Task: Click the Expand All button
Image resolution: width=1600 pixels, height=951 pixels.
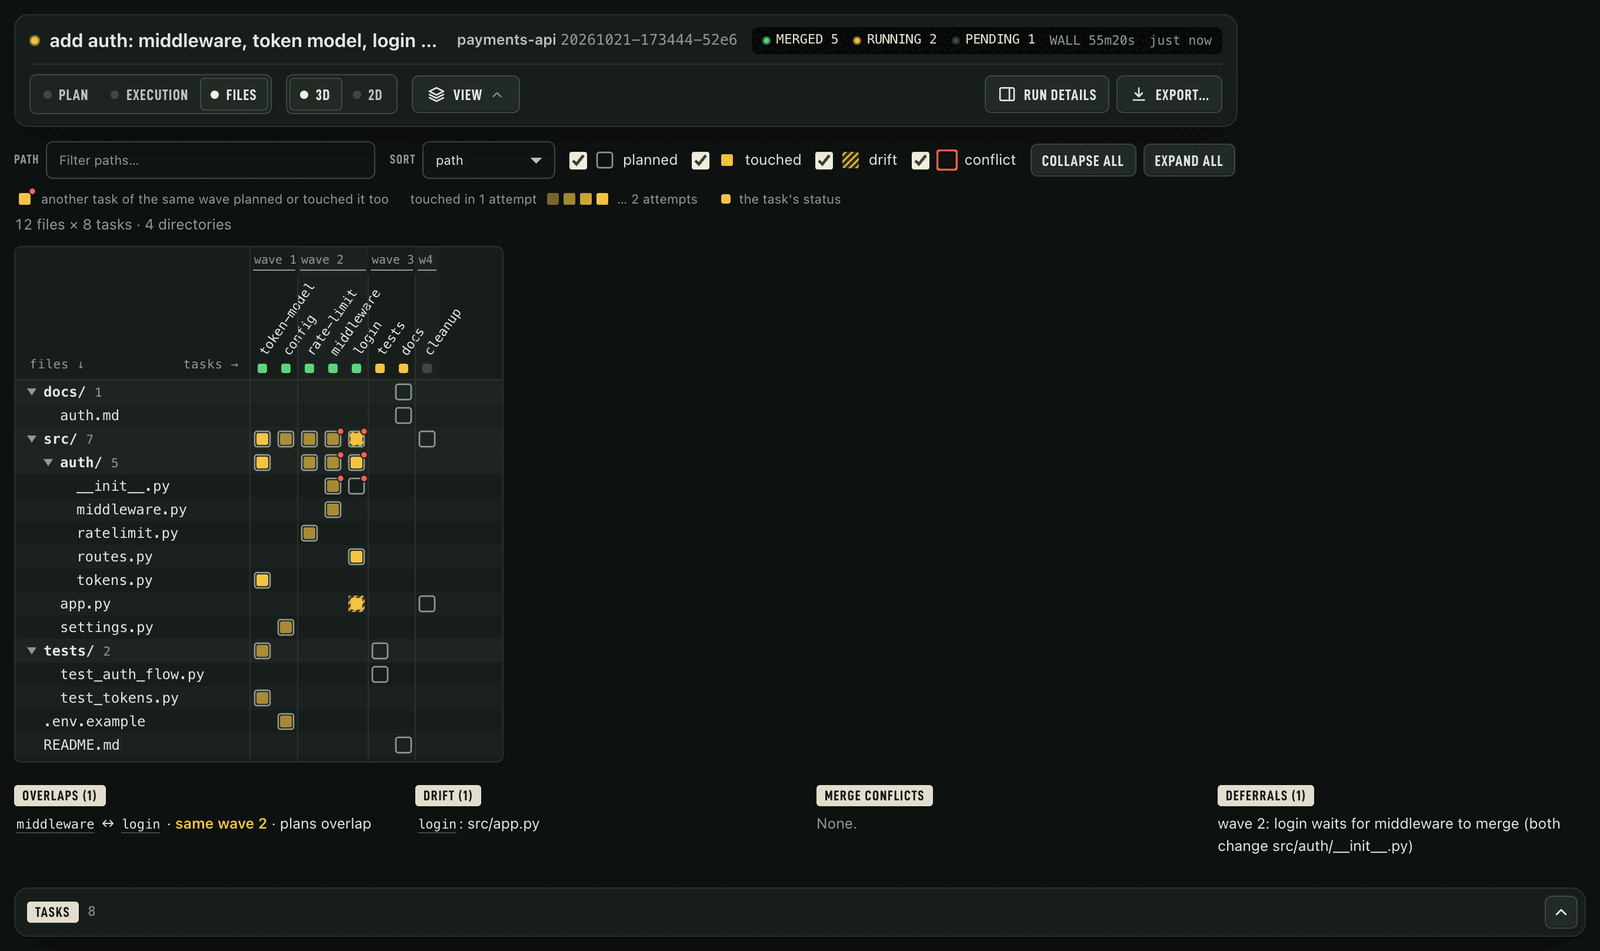Action: pos(1189,160)
